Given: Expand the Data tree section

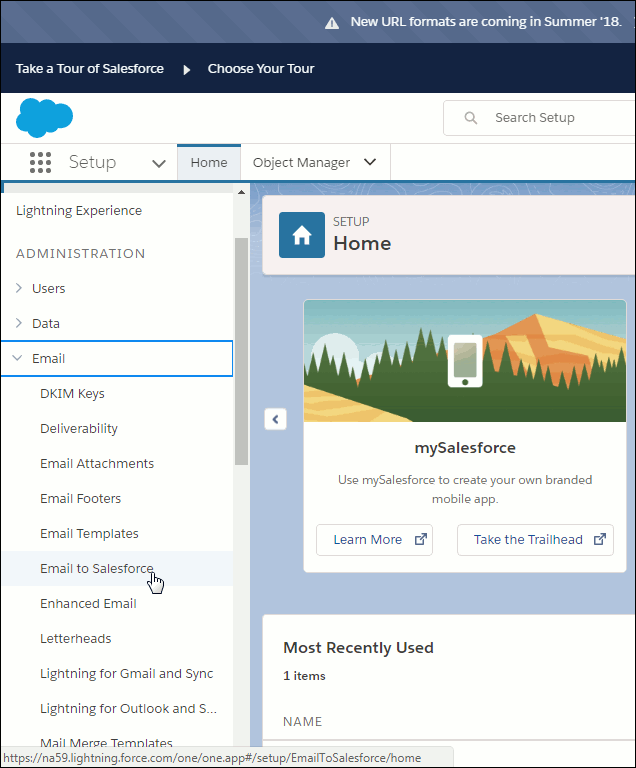Looking at the screenshot, I should (19, 323).
